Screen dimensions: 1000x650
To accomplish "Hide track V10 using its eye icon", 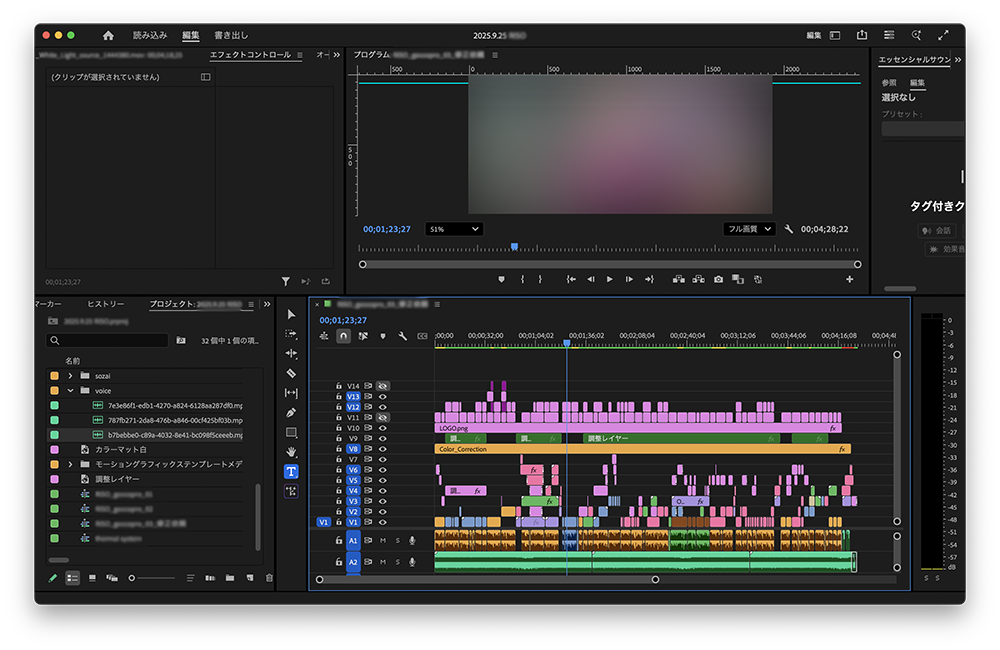I will (x=383, y=428).
